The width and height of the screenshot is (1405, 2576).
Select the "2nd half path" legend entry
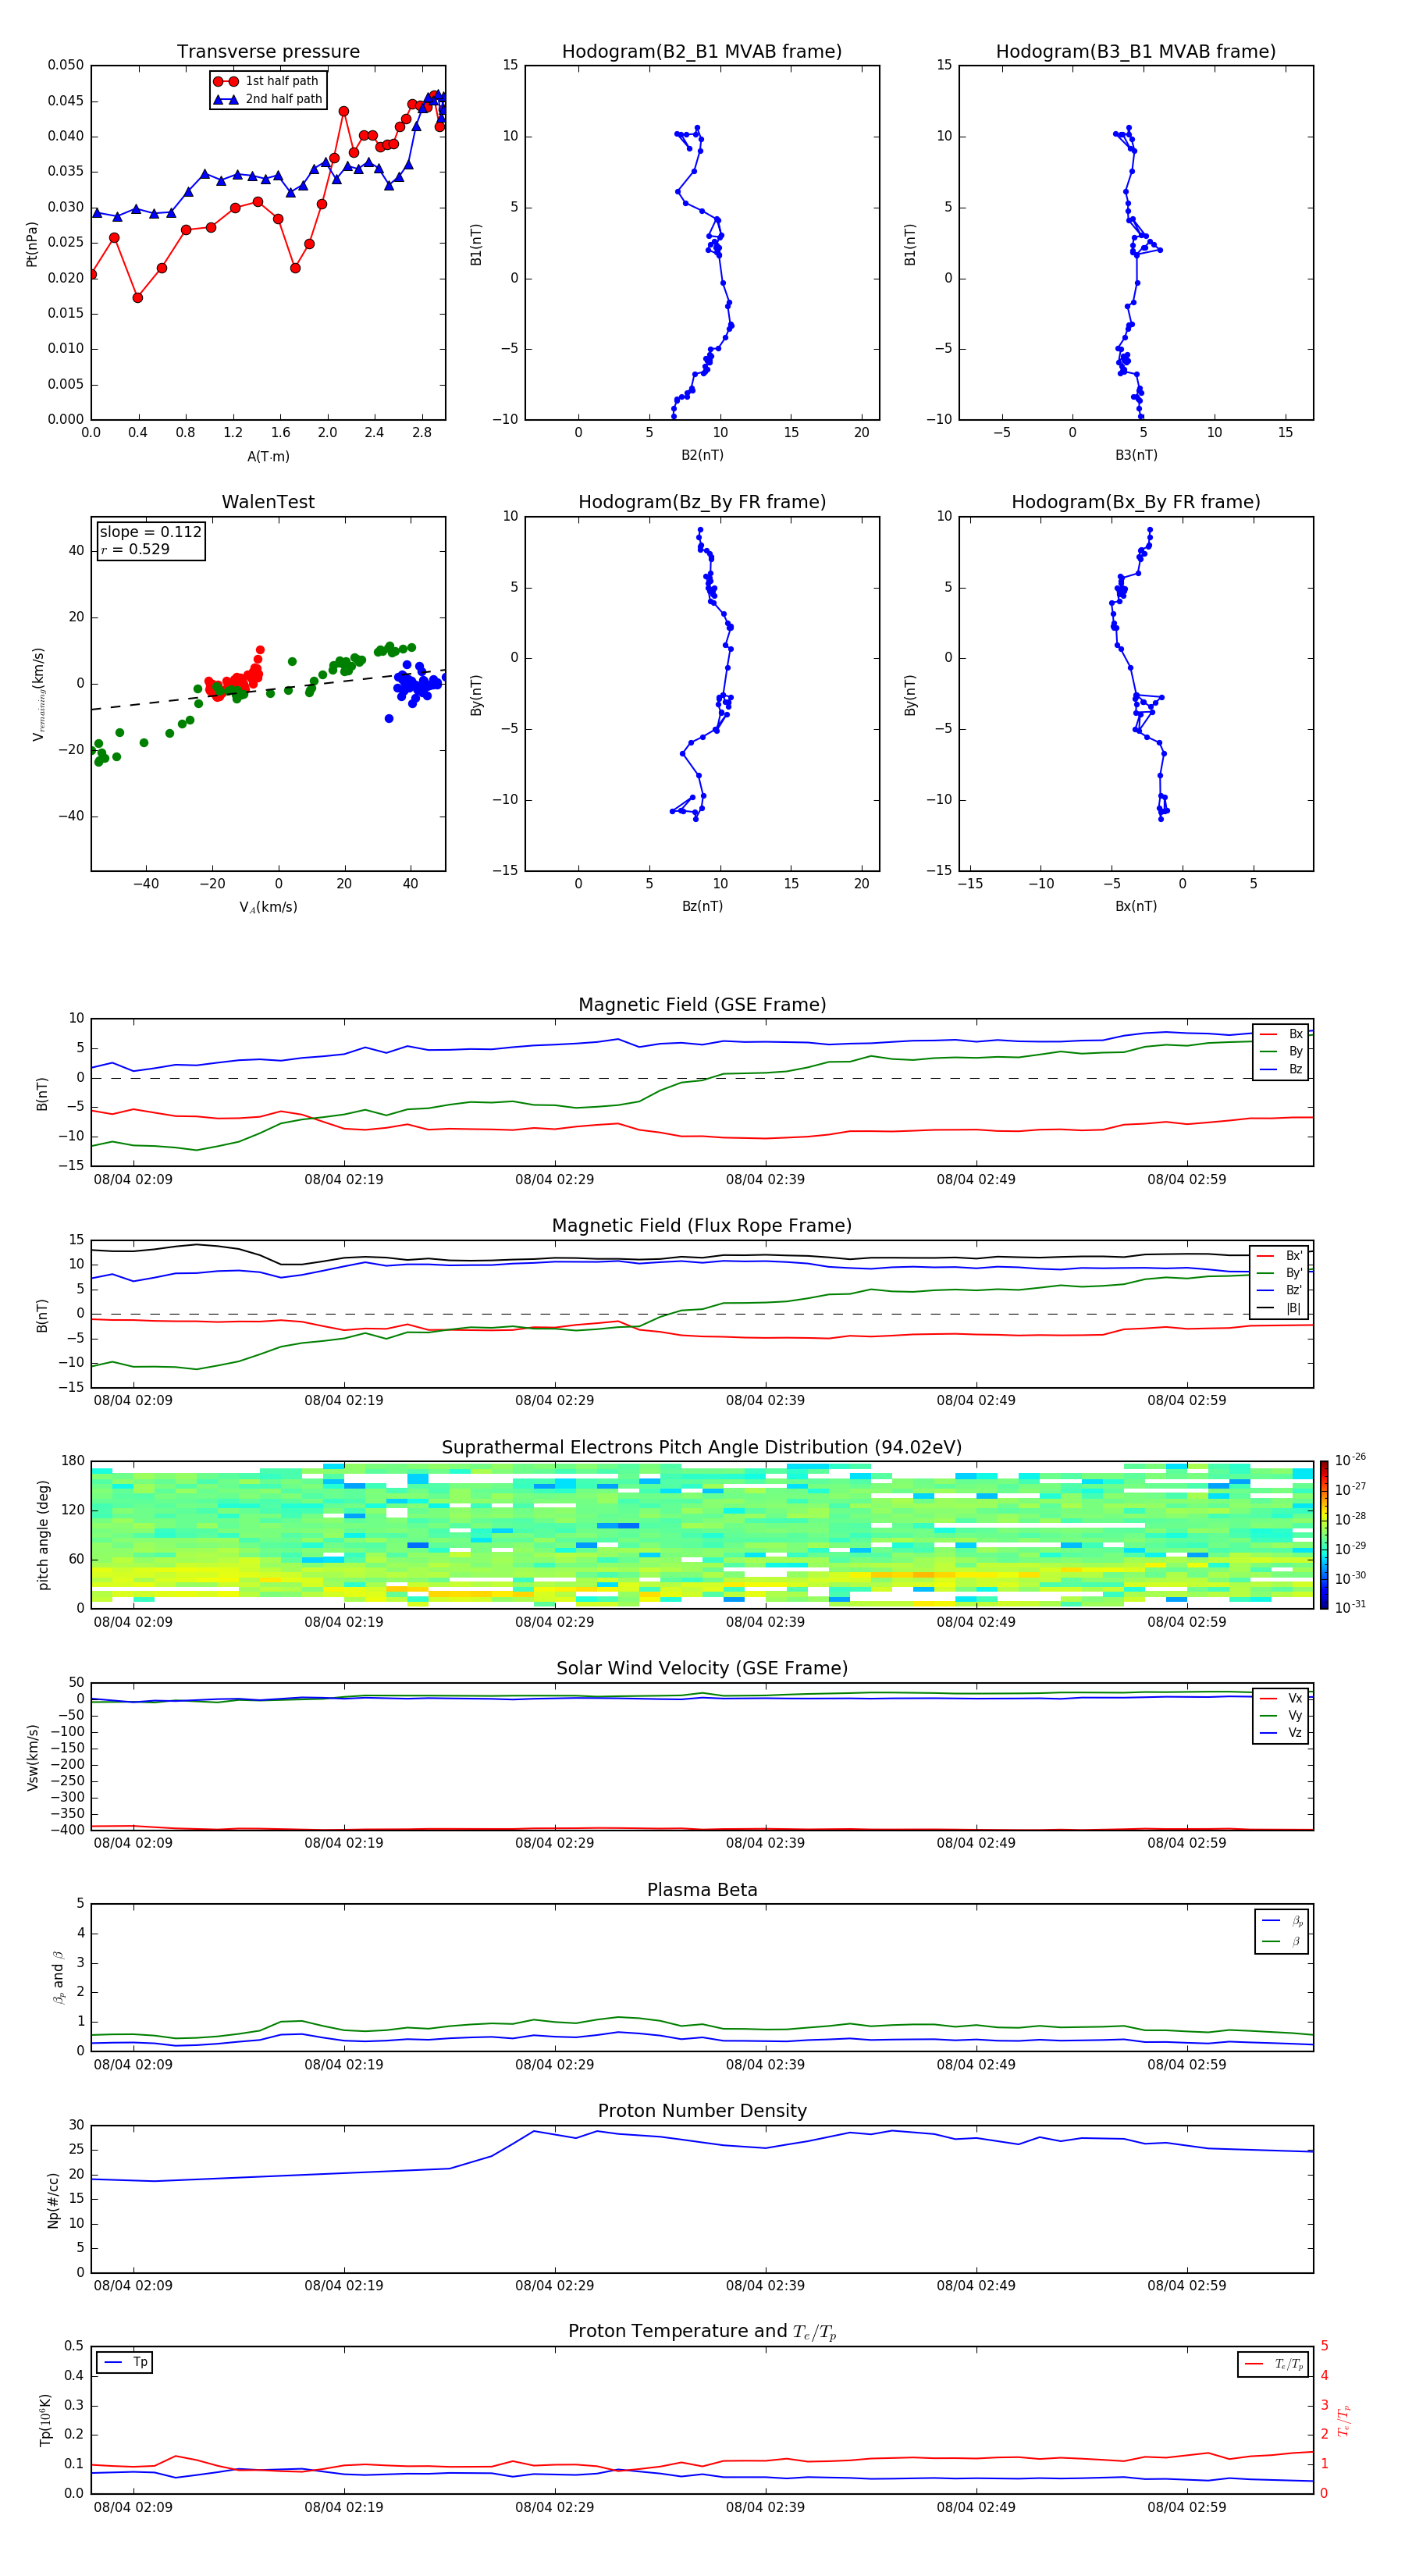click(x=269, y=99)
